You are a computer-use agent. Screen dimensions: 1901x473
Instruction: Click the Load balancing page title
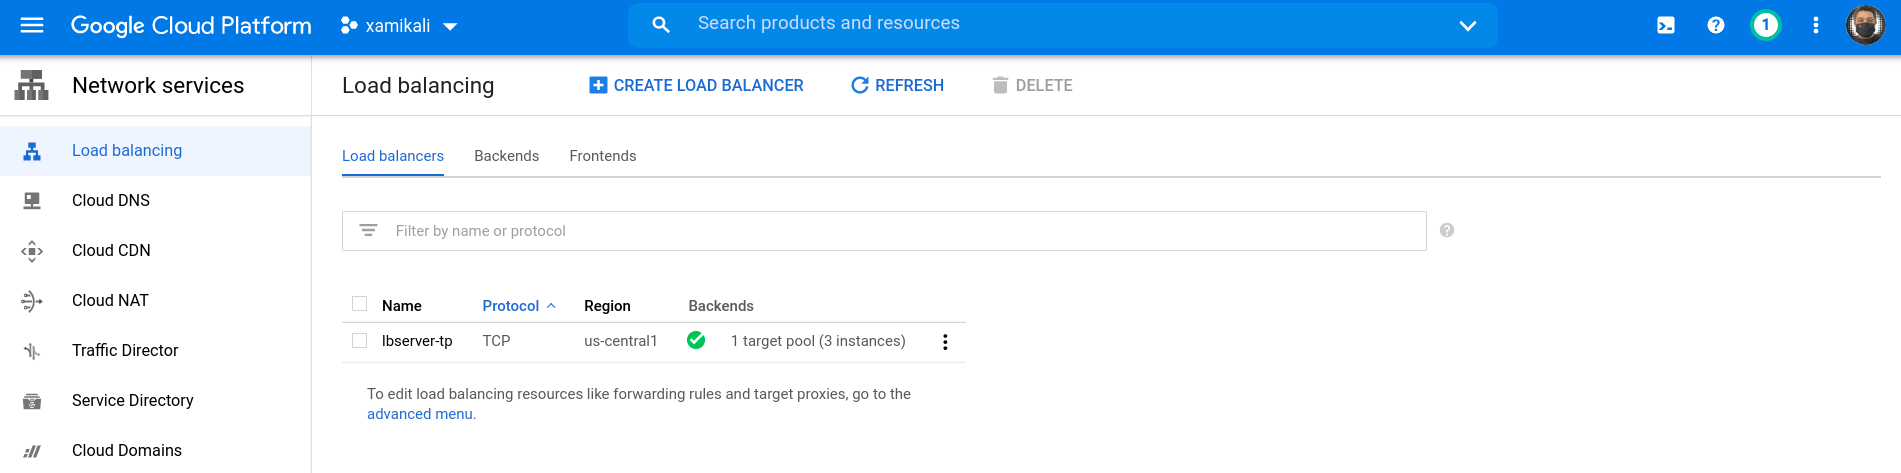418,86
